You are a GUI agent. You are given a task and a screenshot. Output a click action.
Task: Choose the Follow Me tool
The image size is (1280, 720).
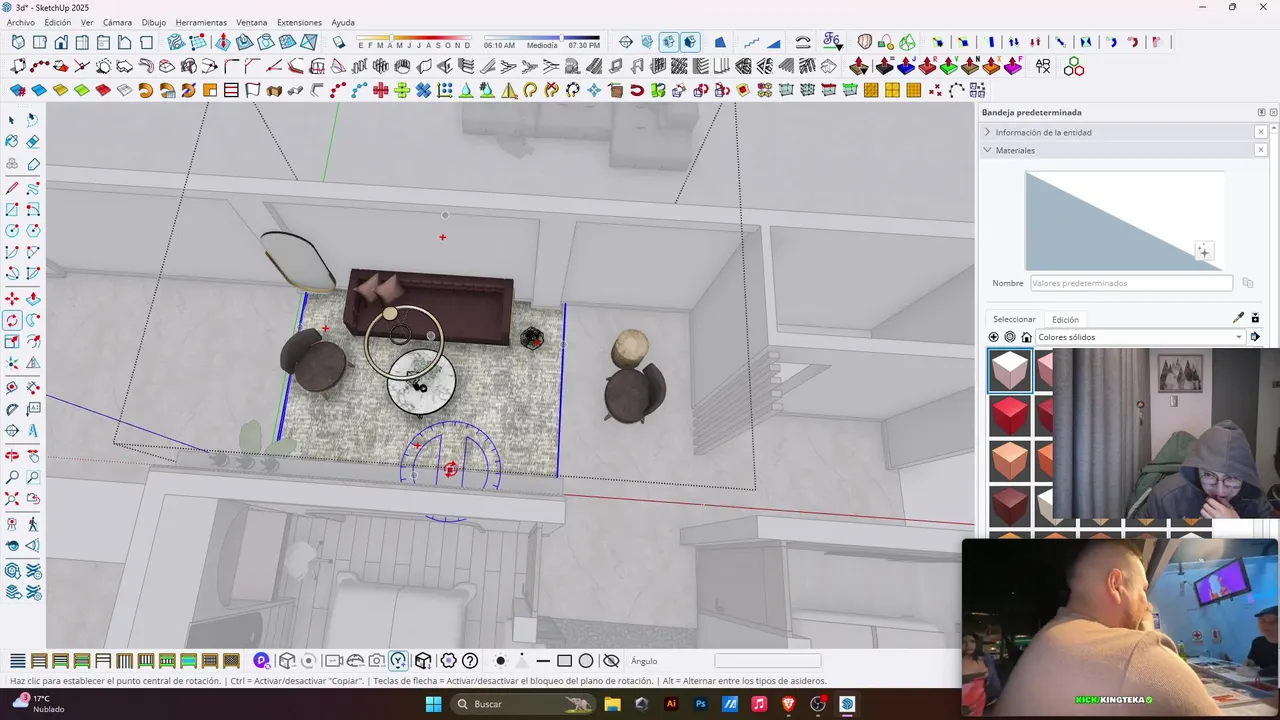(33, 320)
